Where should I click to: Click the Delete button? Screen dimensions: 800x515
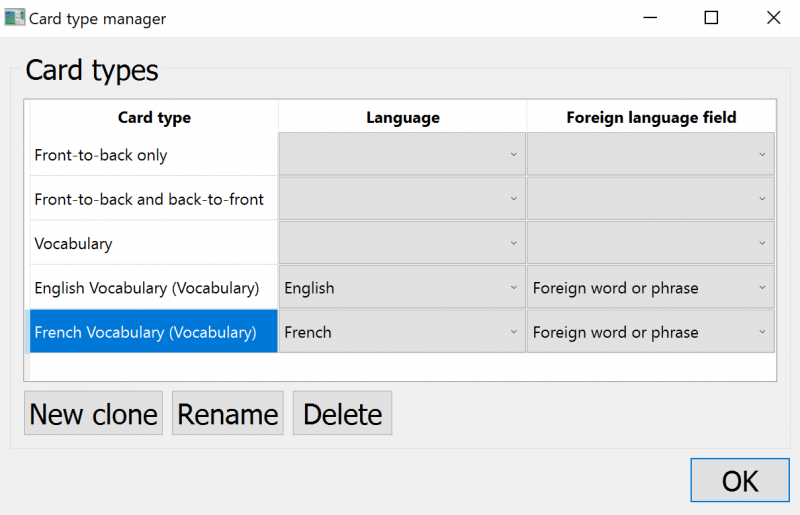342,413
